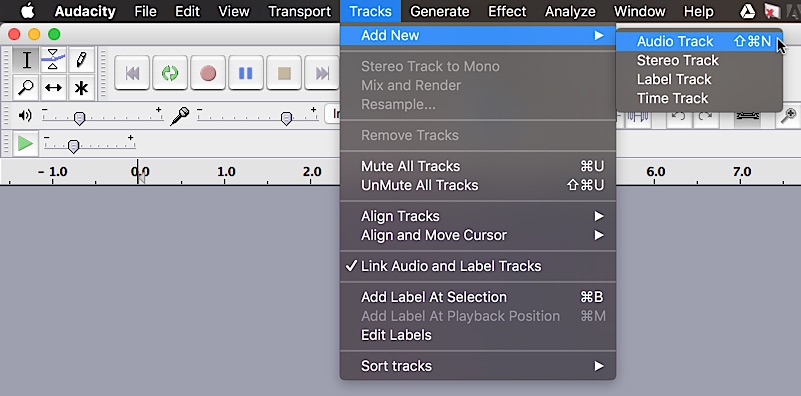Select the Time Shift tool
The height and width of the screenshot is (396, 801).
click(53, 87)
